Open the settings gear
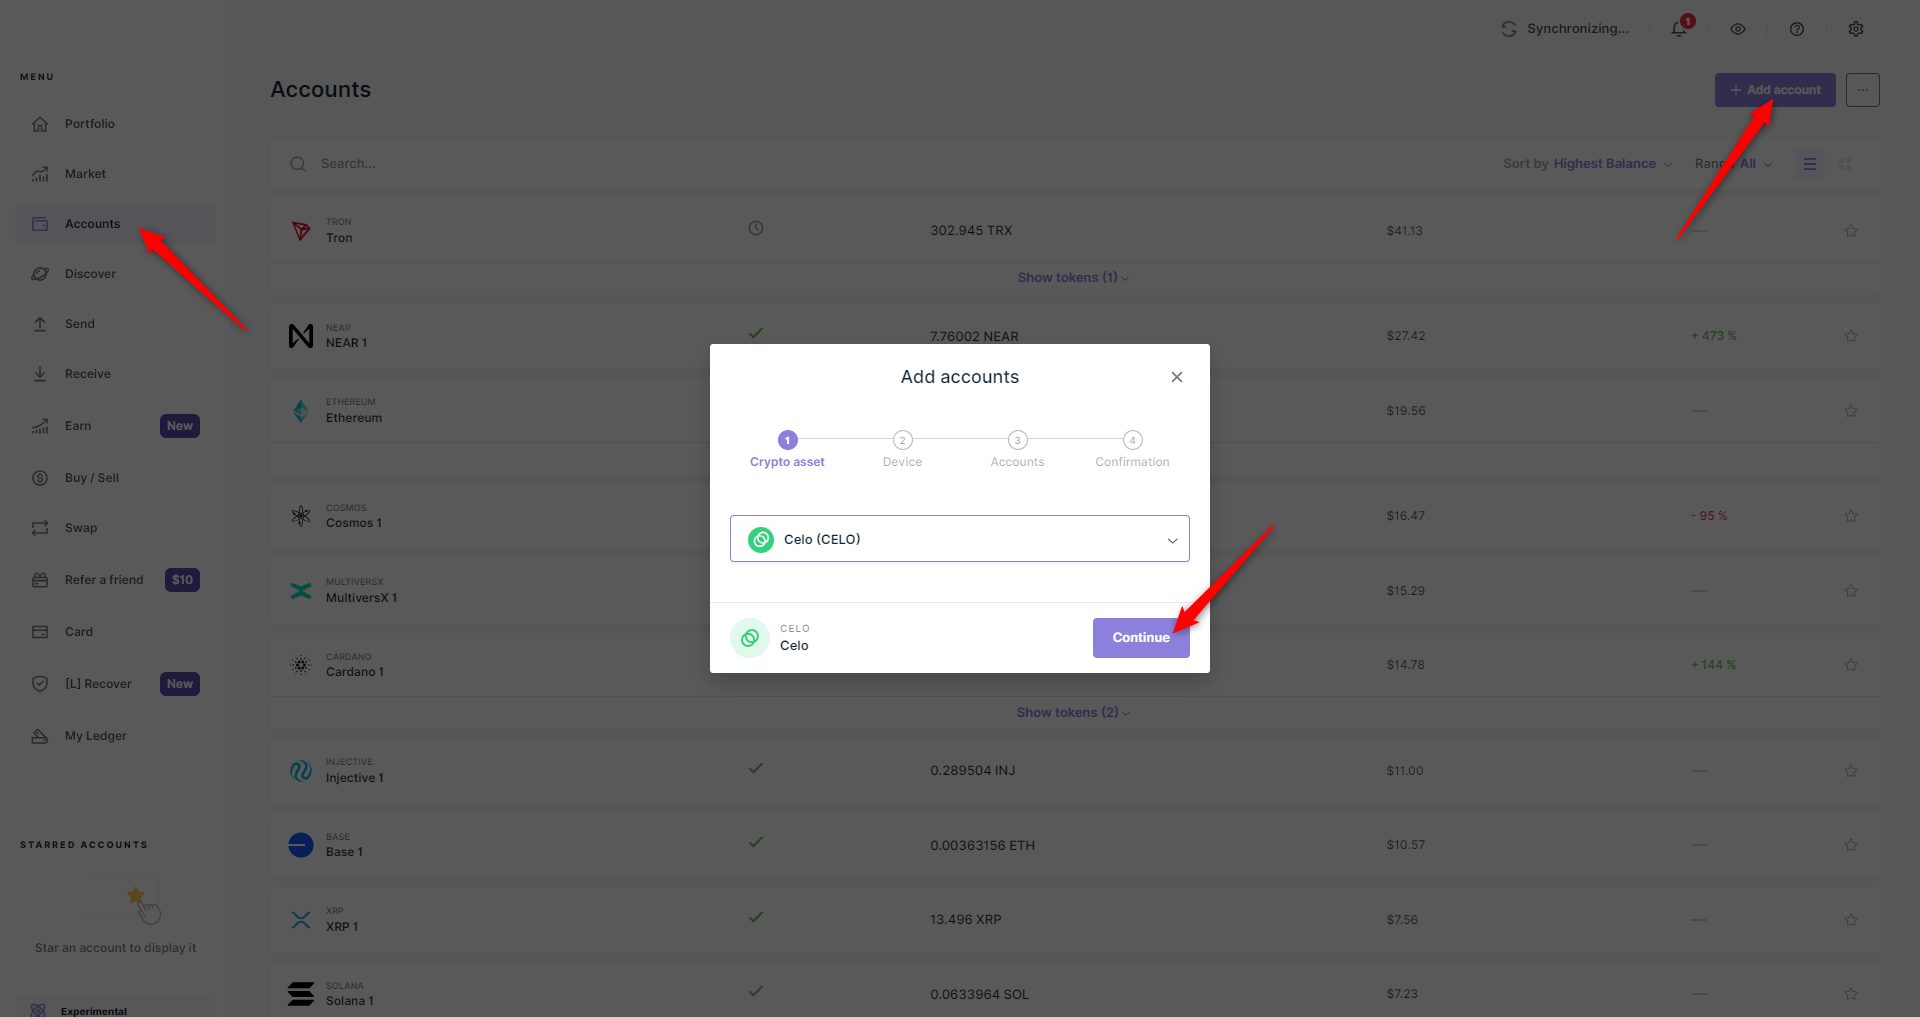 click(x=1856, y=29)
